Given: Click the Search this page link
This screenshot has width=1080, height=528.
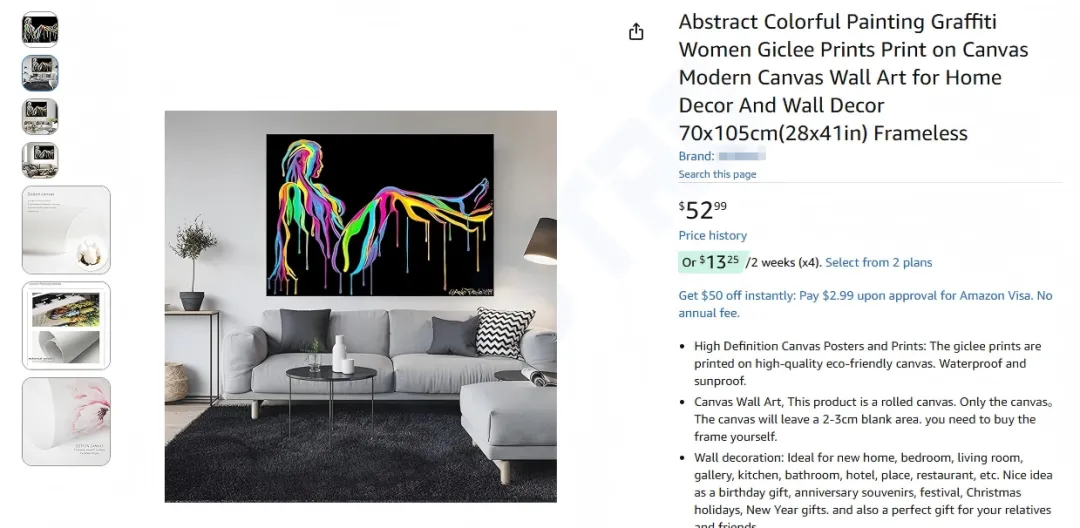Looking at the screenshot, I should coord(717,174).
